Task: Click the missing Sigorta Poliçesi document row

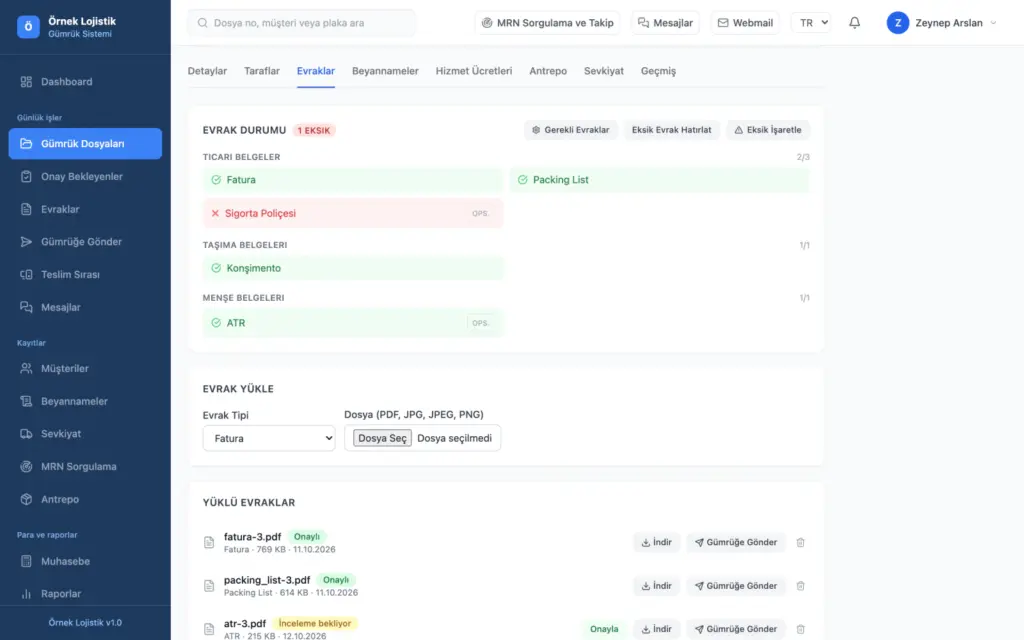Action: [353, 214]
